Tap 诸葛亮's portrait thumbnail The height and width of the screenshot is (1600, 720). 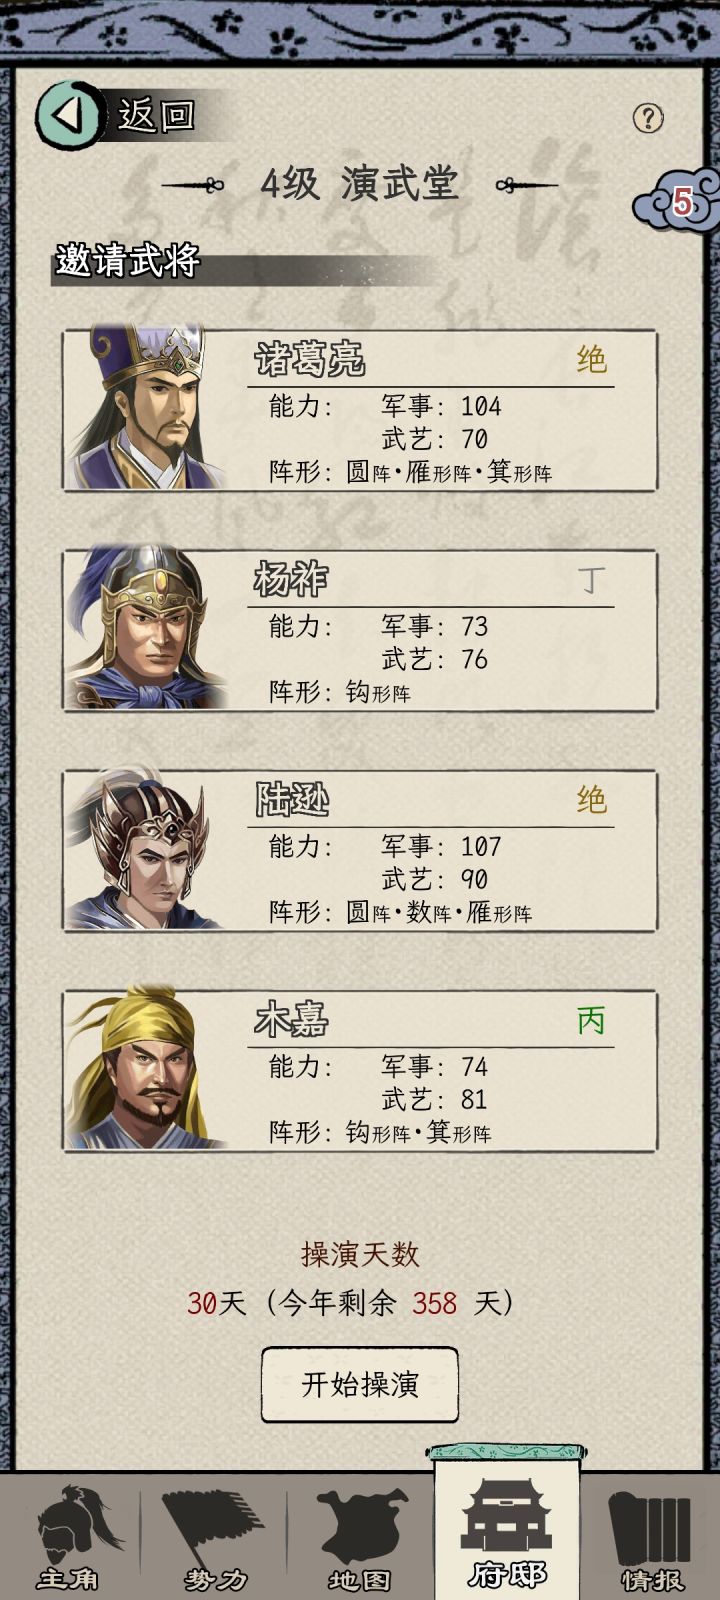[x=147, y=408]
